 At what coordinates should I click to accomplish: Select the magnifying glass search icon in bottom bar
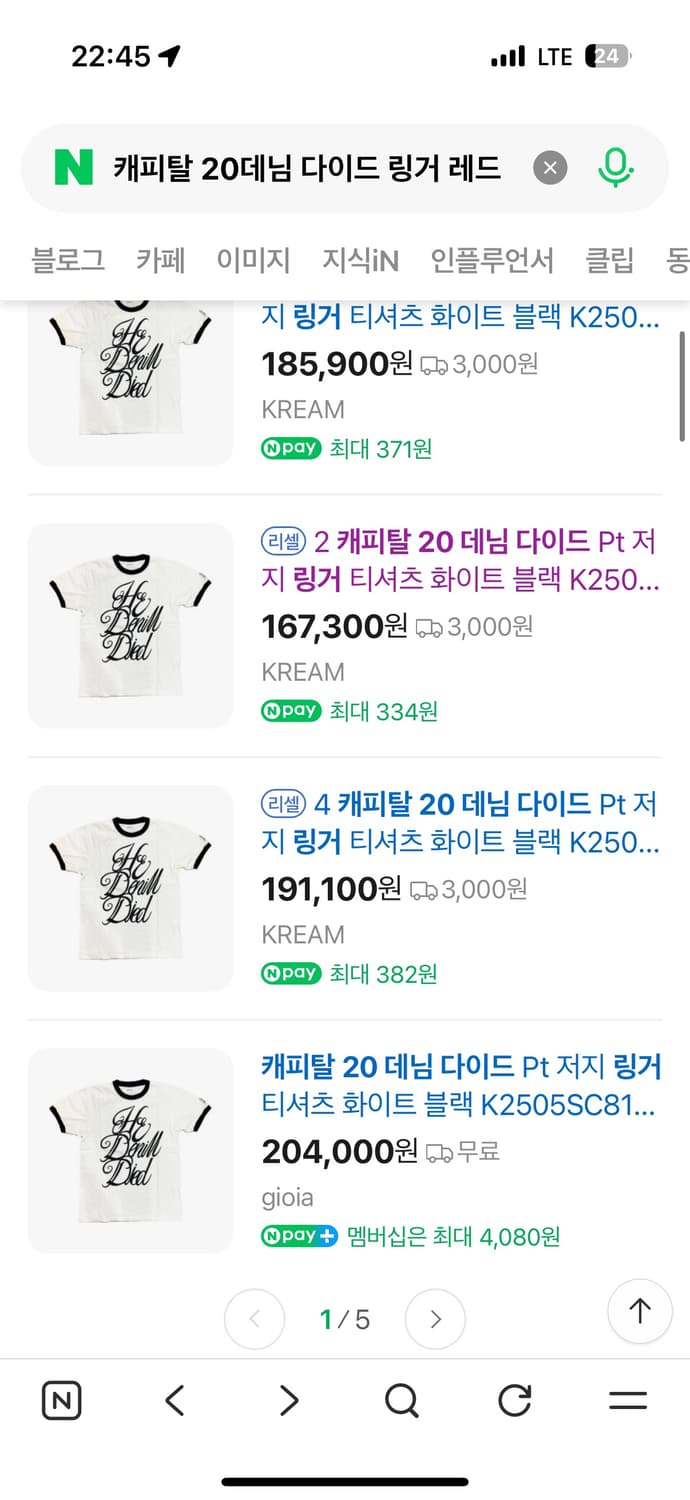[402, 1400]
